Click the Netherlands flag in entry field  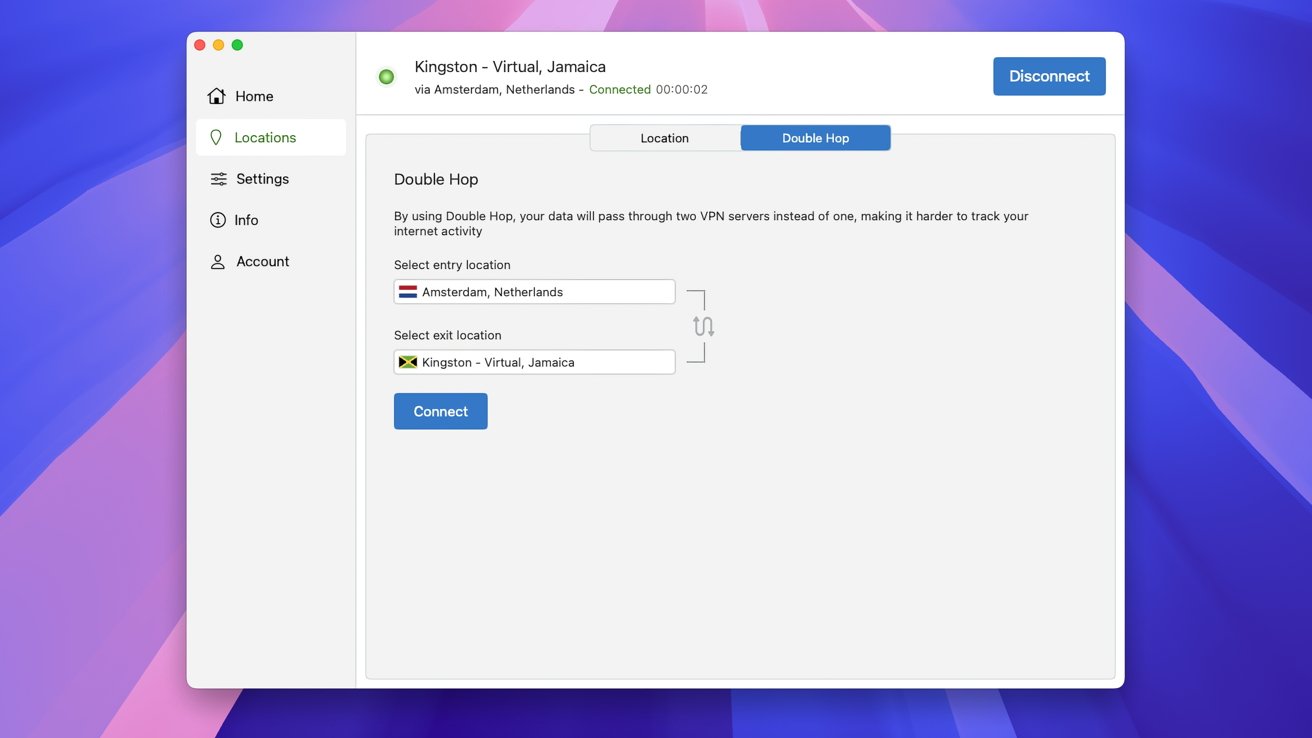pyautogui.click(x=408, y=292)
